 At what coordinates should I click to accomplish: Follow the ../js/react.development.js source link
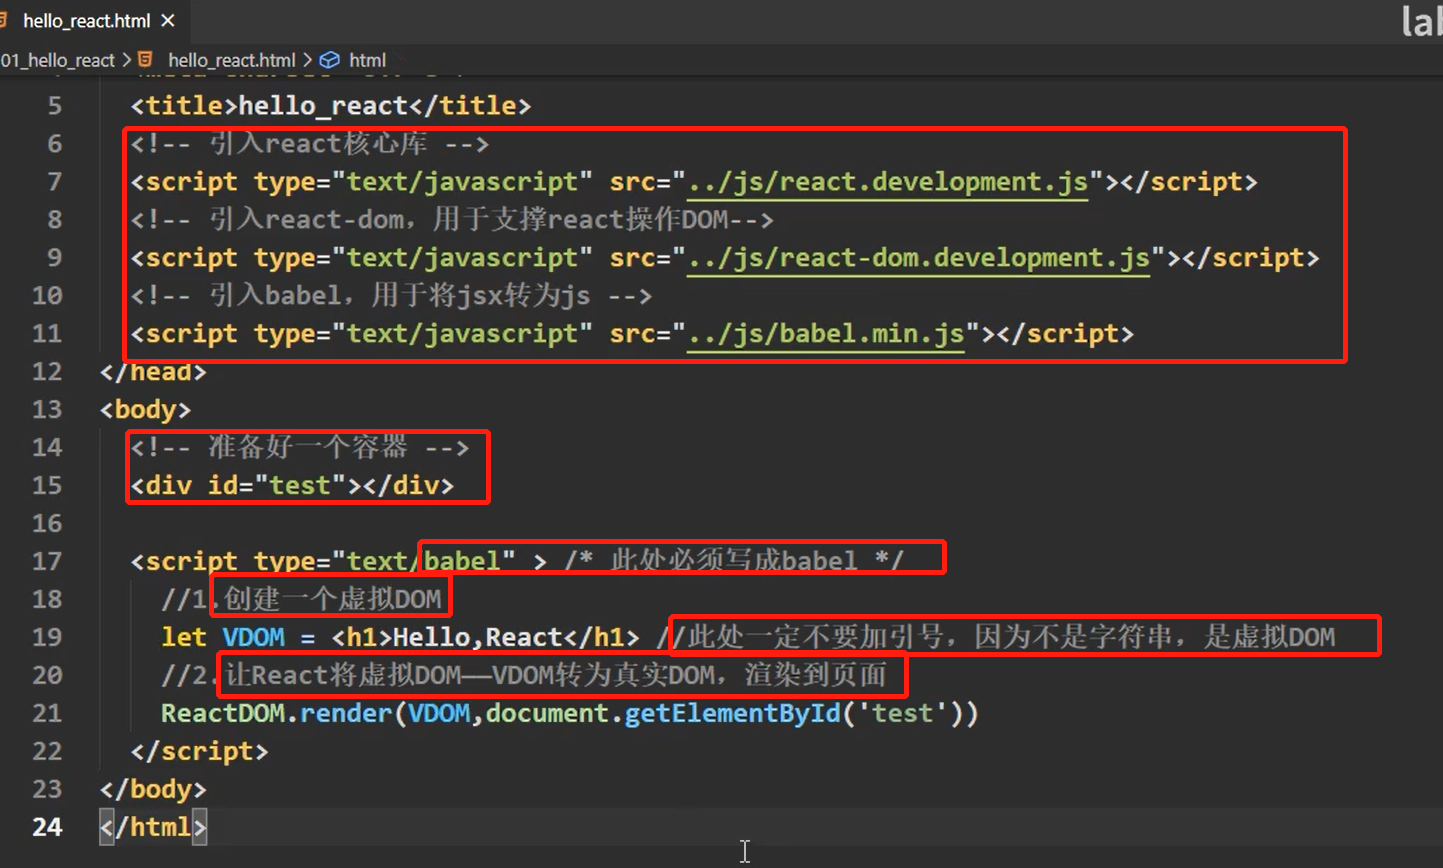click(888, 182)
